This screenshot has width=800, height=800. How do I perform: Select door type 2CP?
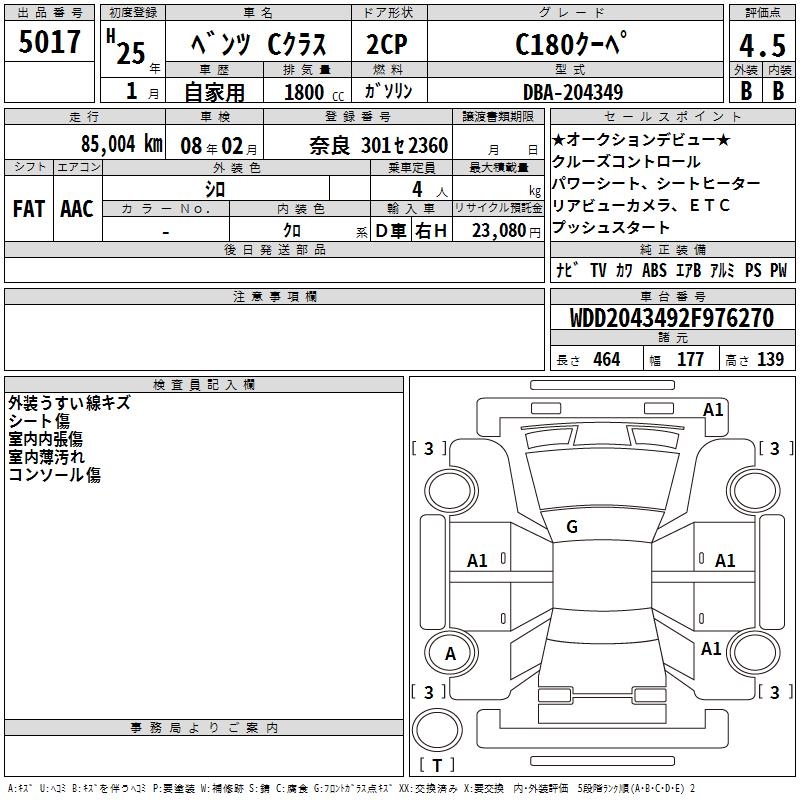pyautogui.click(x=387, y=44)
